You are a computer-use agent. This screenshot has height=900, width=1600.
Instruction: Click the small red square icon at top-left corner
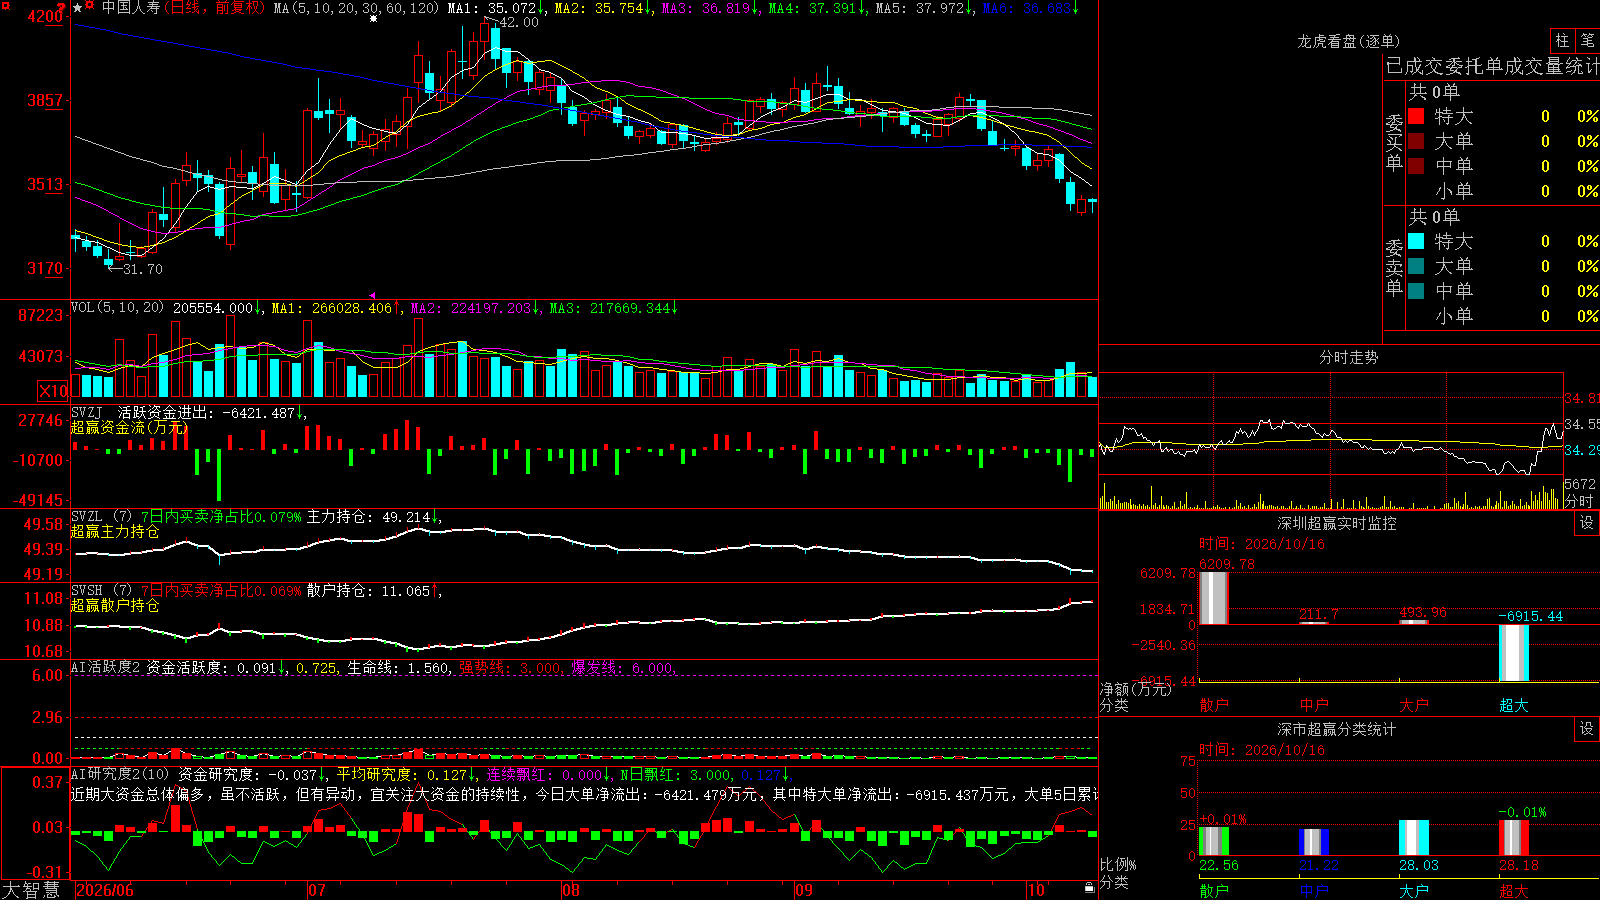pyautogui.click(x=6, y=6)
